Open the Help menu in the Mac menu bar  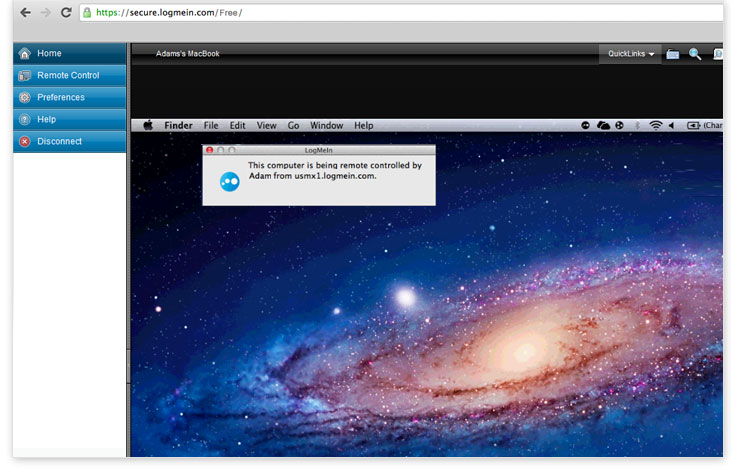click(364, 126)
